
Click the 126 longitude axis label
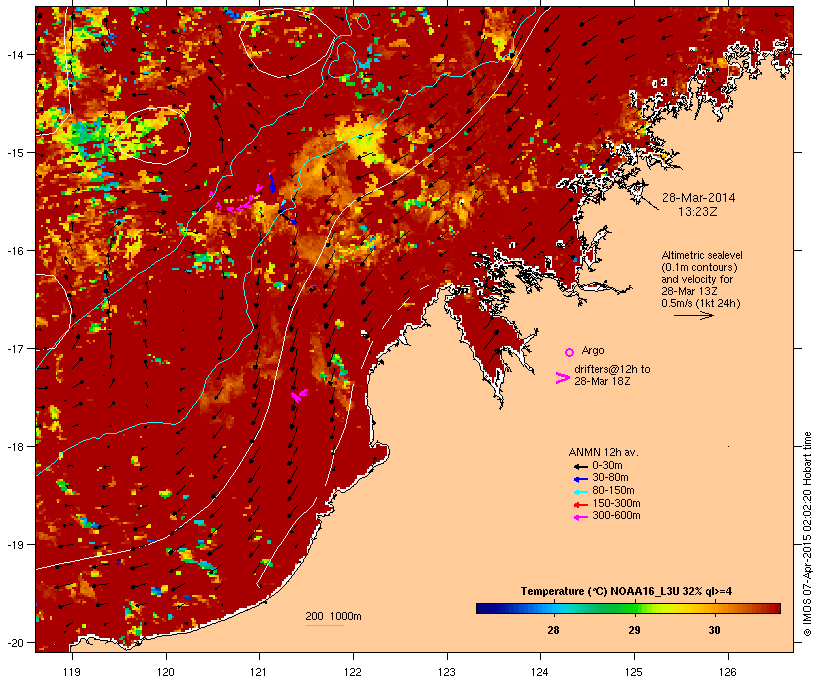727,672
